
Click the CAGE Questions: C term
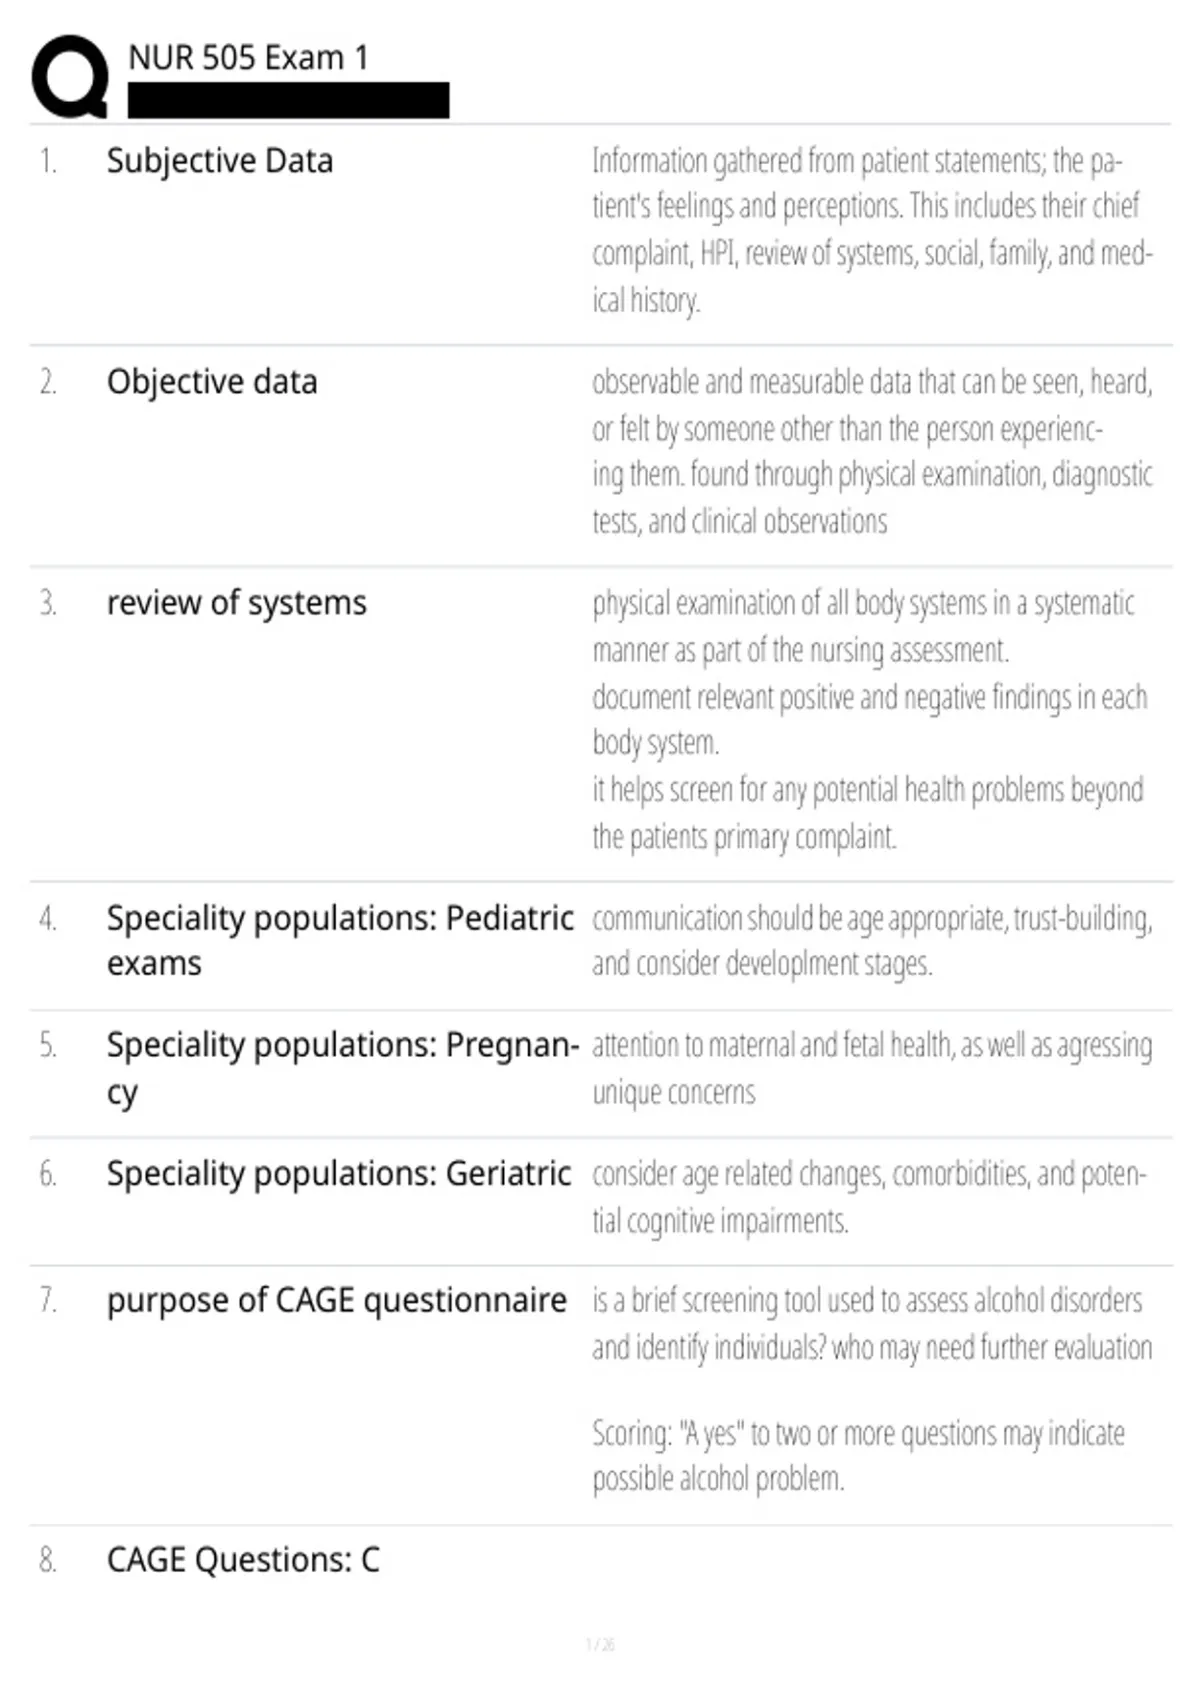coord(243,1560)
